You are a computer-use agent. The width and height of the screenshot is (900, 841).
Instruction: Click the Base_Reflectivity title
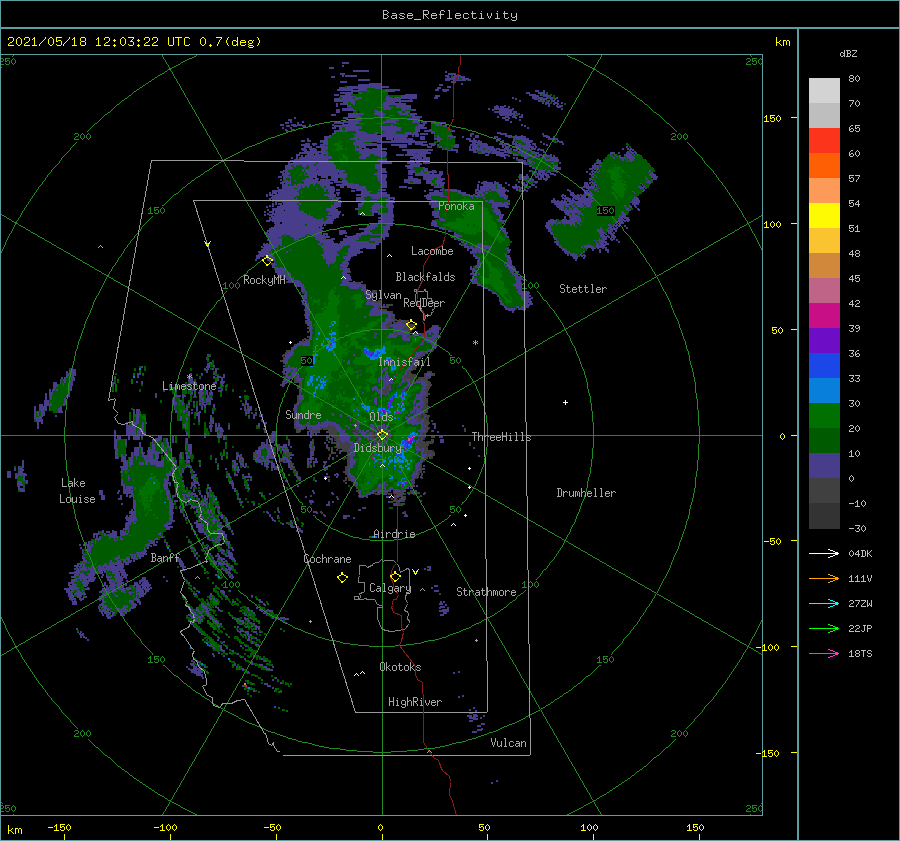(x=450, y=15)
